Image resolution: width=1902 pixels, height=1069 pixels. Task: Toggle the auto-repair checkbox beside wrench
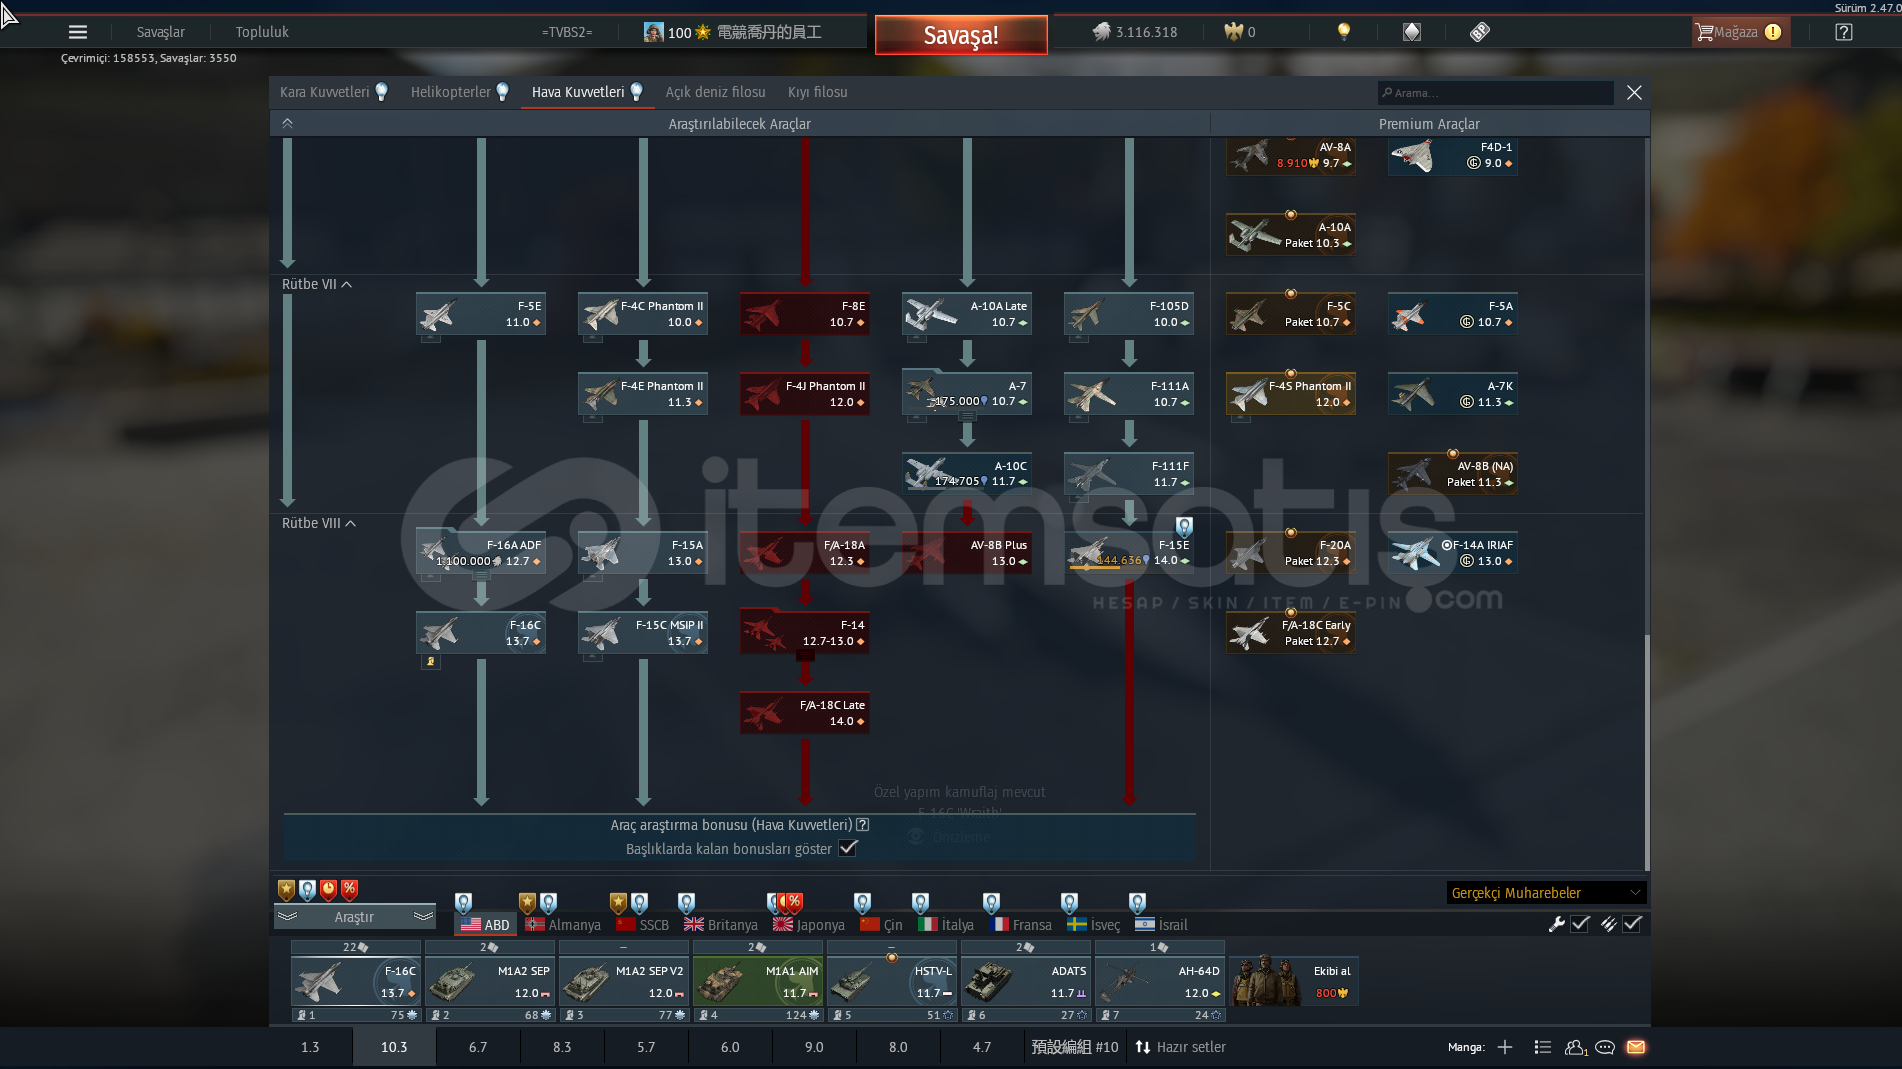(x=1580, y=924)
